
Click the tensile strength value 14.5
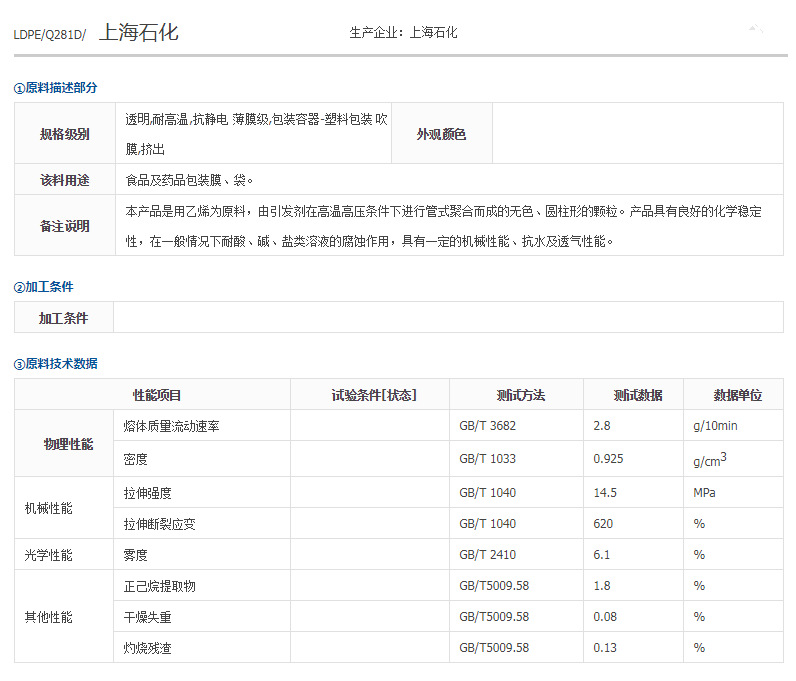coord(605,493)
